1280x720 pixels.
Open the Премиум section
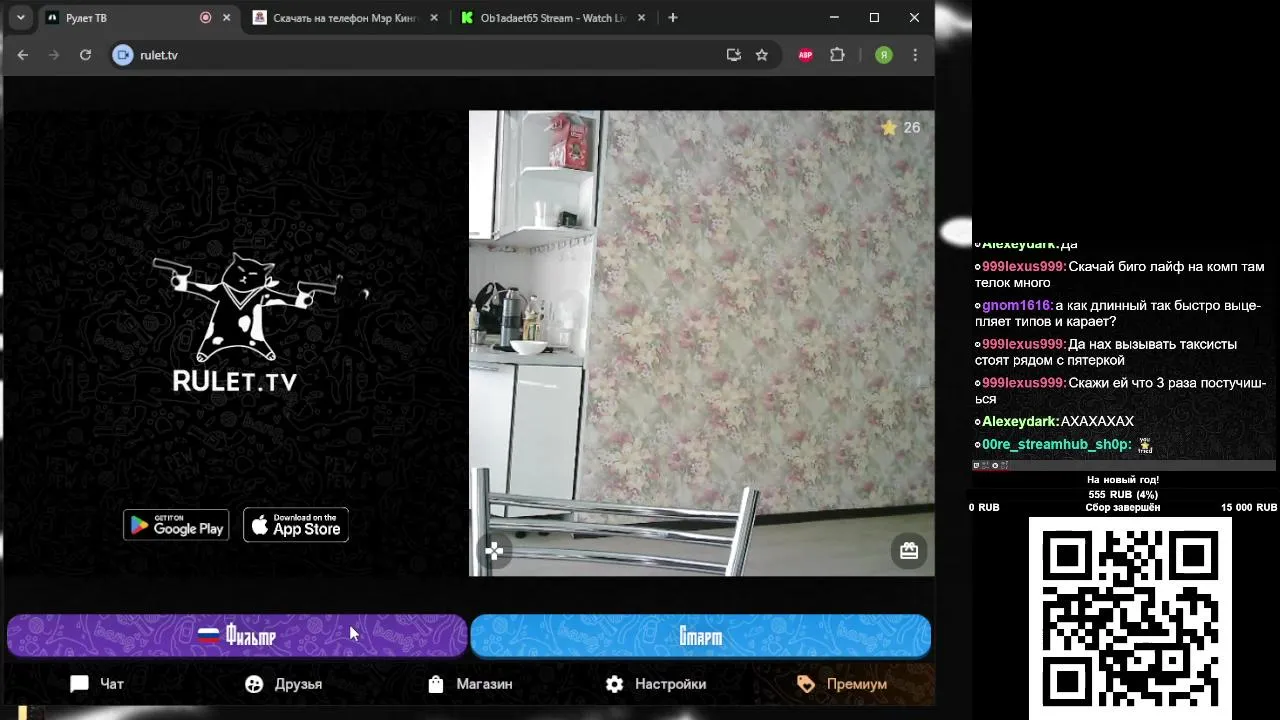pos(842,684)
